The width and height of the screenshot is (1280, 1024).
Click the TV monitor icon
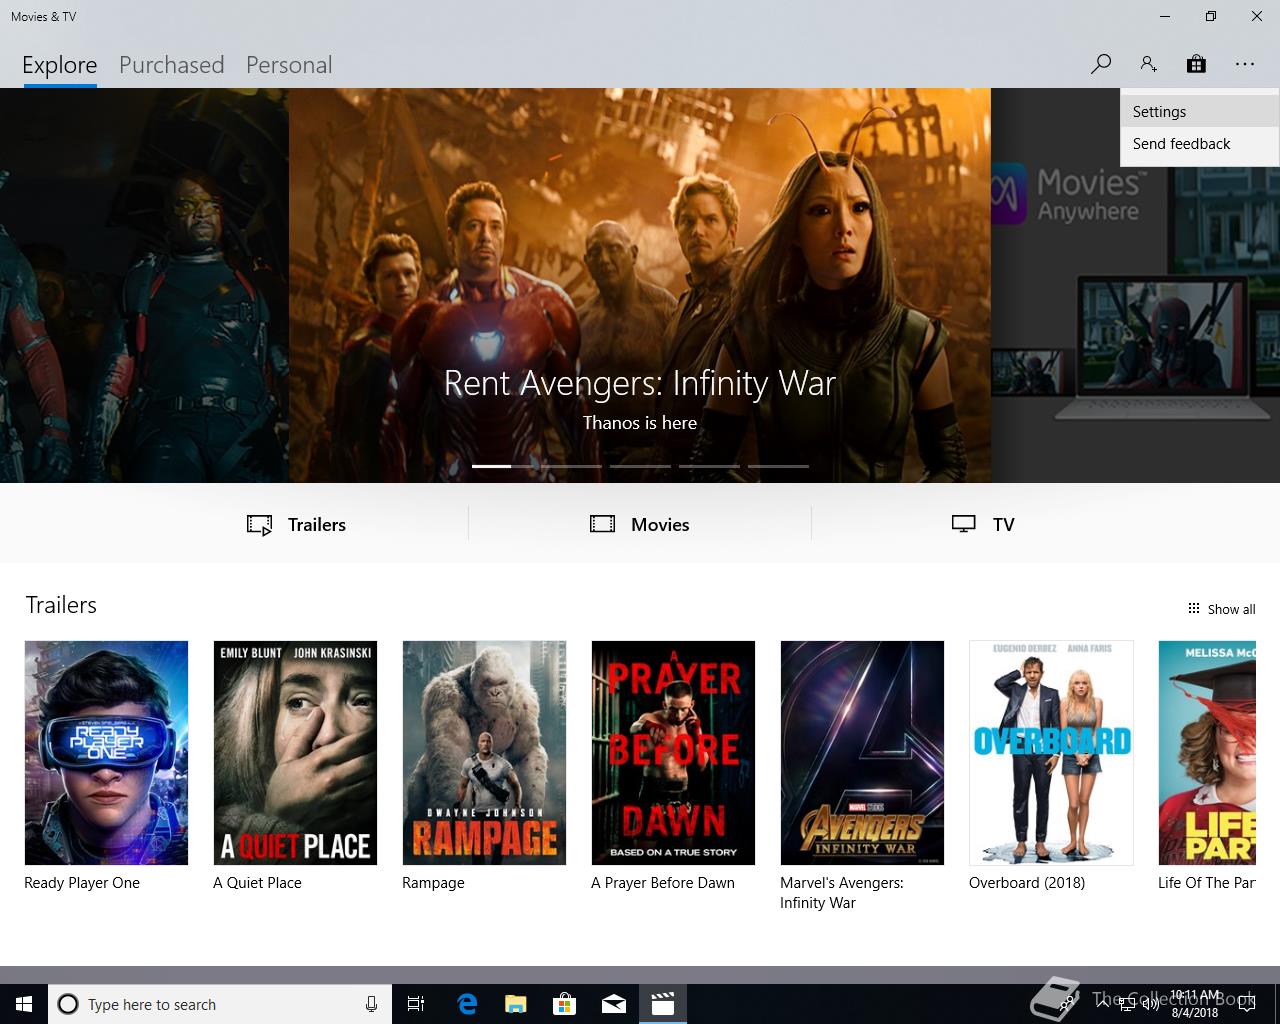click(x=963, y=524)
